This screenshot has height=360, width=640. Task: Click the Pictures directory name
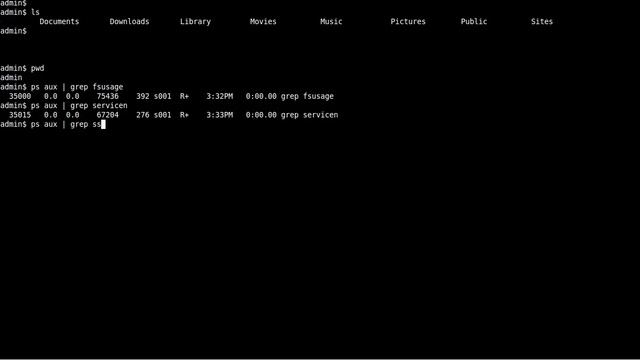[x=408, y=22]
